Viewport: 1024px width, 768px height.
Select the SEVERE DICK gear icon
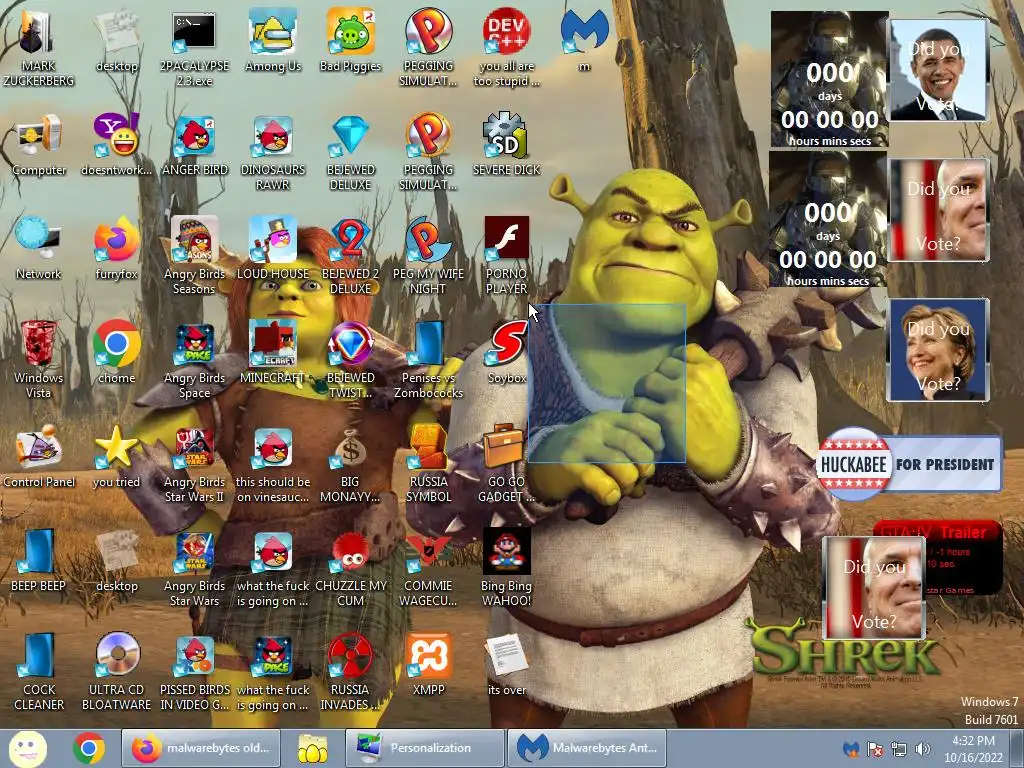click(506, 145)
